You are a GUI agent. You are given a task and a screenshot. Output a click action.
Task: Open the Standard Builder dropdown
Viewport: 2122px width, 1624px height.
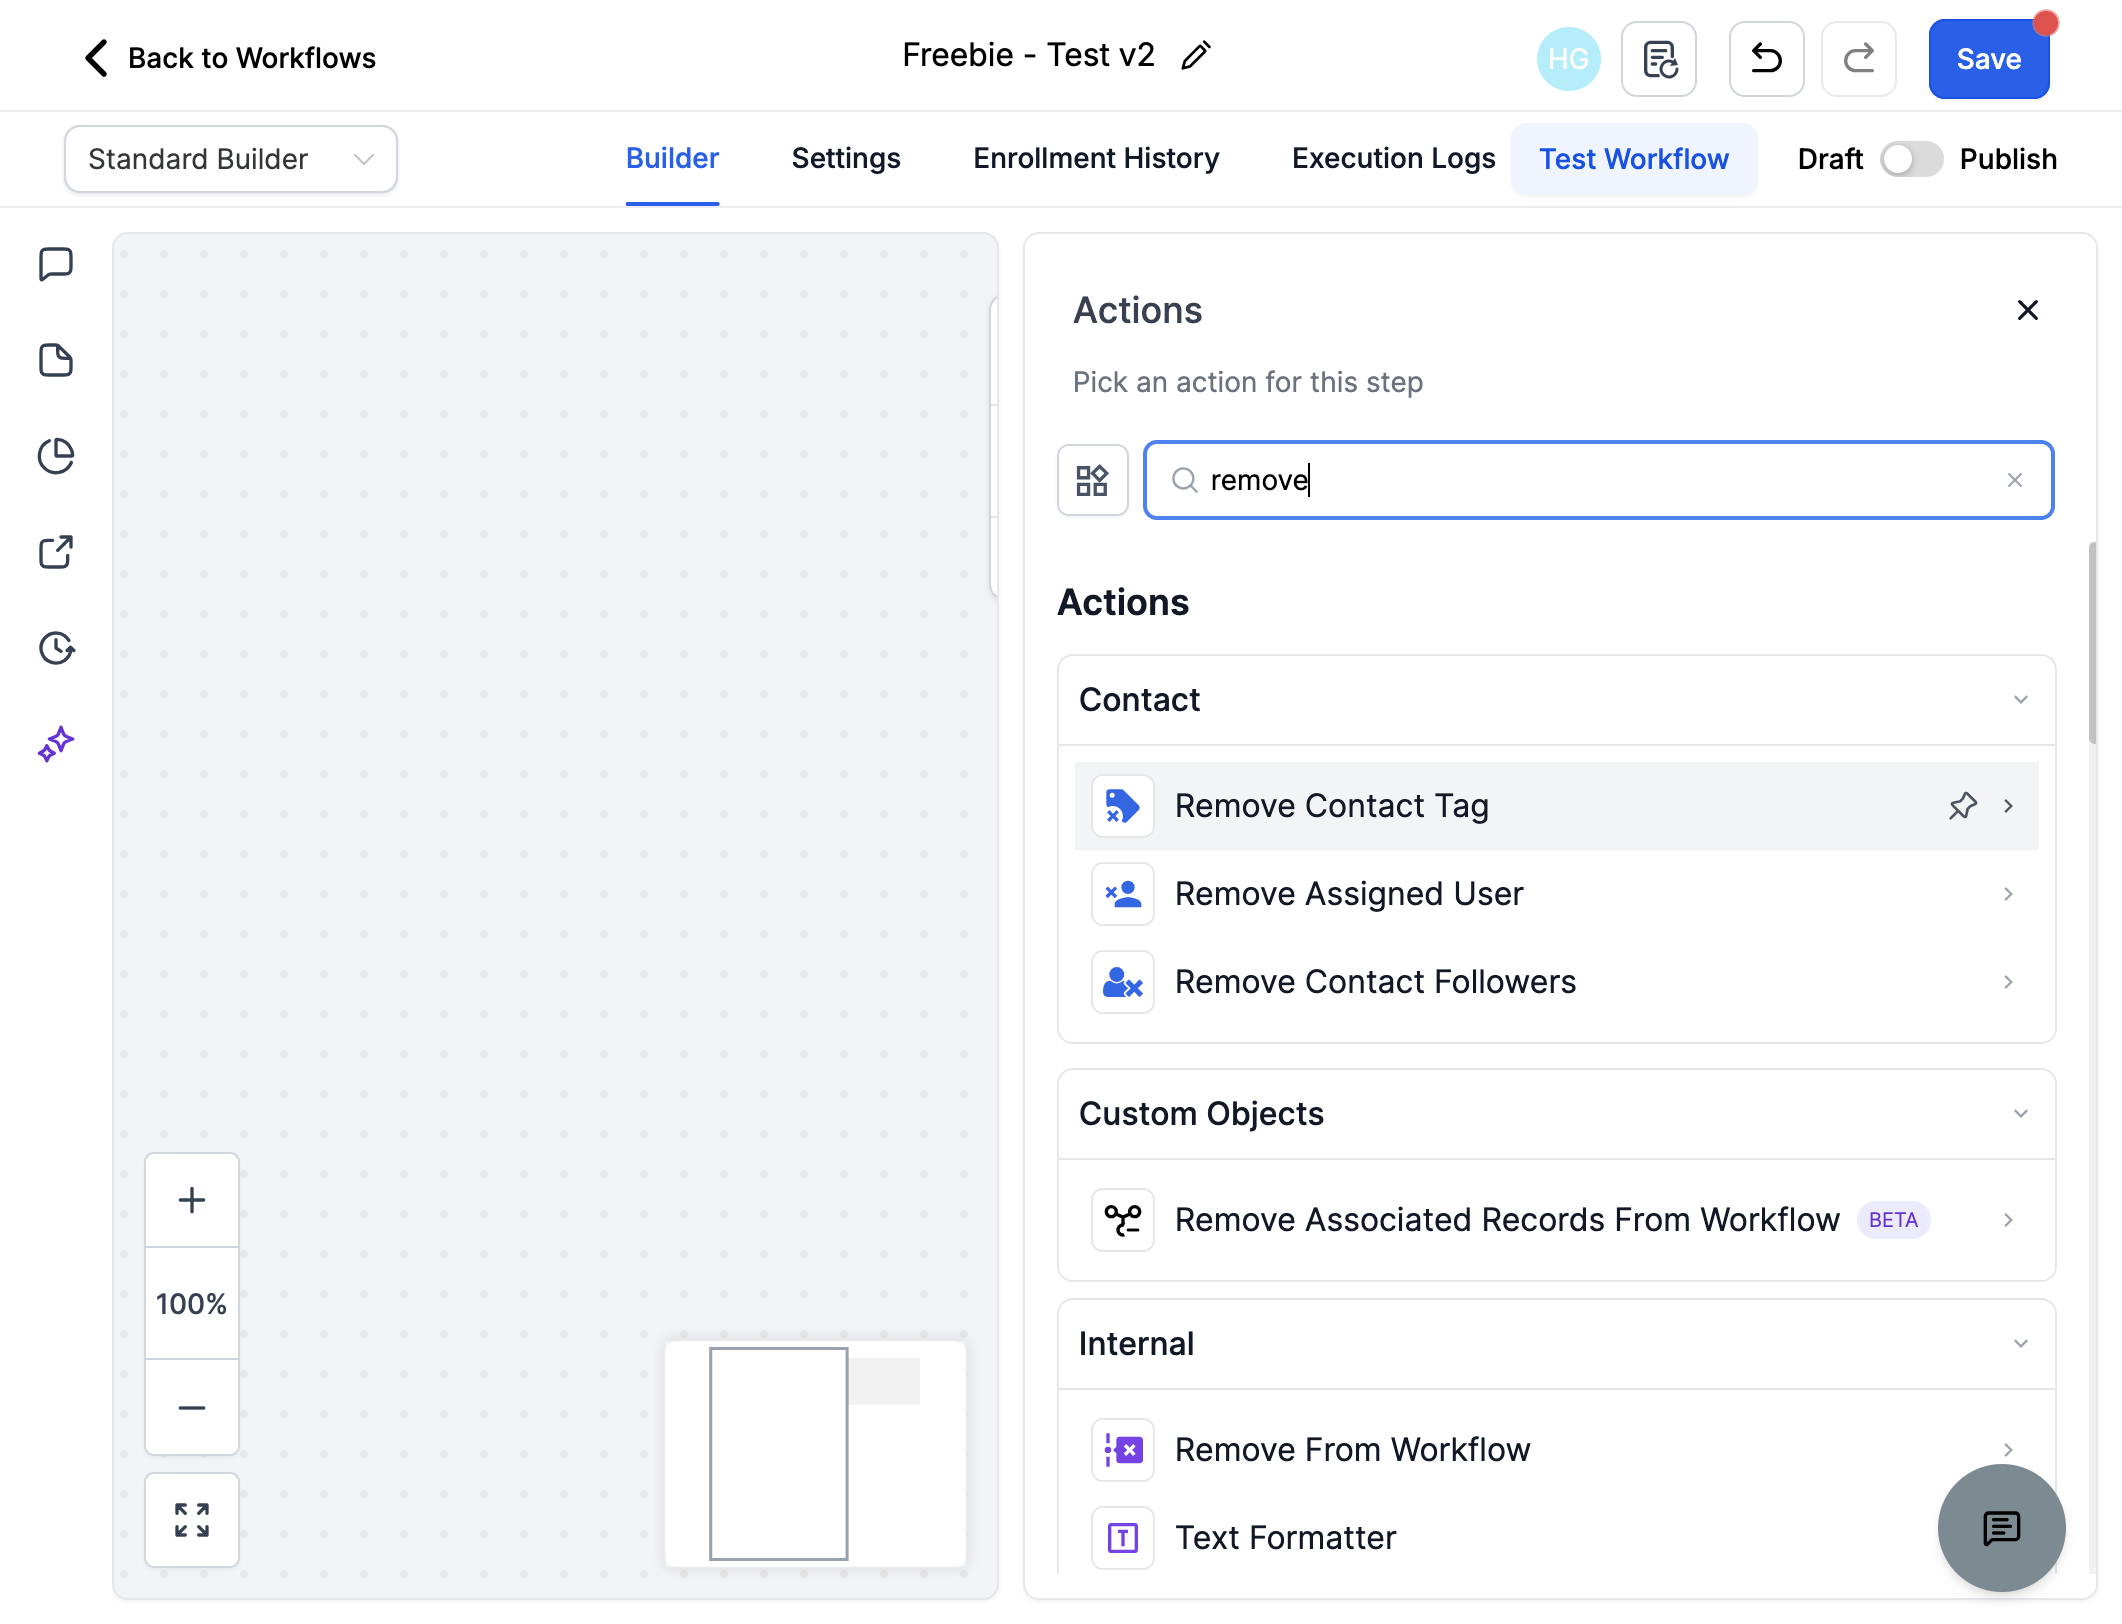click(x=231, y=159)
